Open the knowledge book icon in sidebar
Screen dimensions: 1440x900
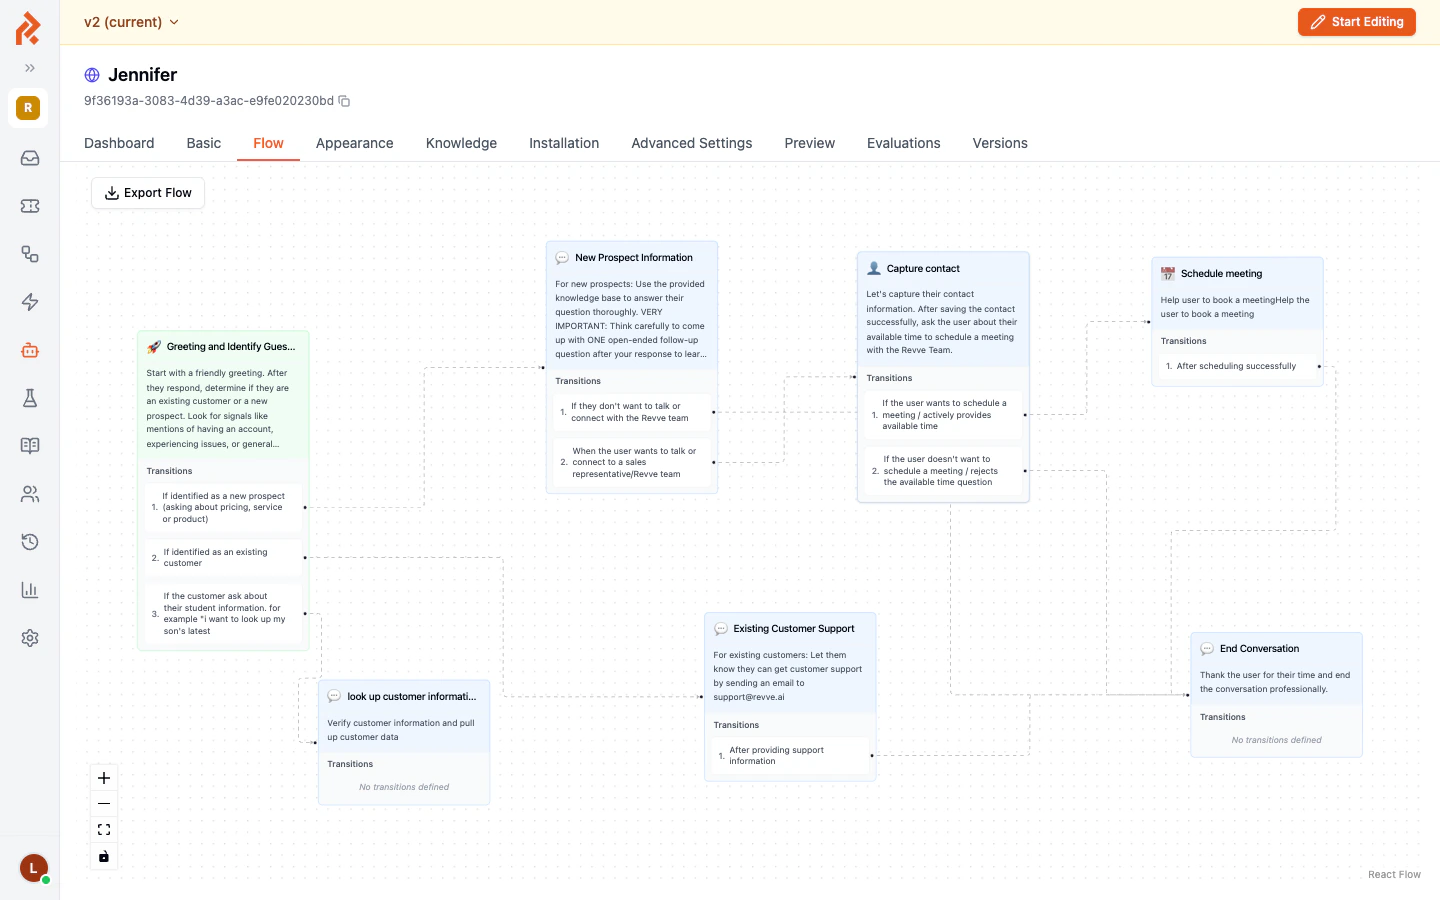click(30, 446)
